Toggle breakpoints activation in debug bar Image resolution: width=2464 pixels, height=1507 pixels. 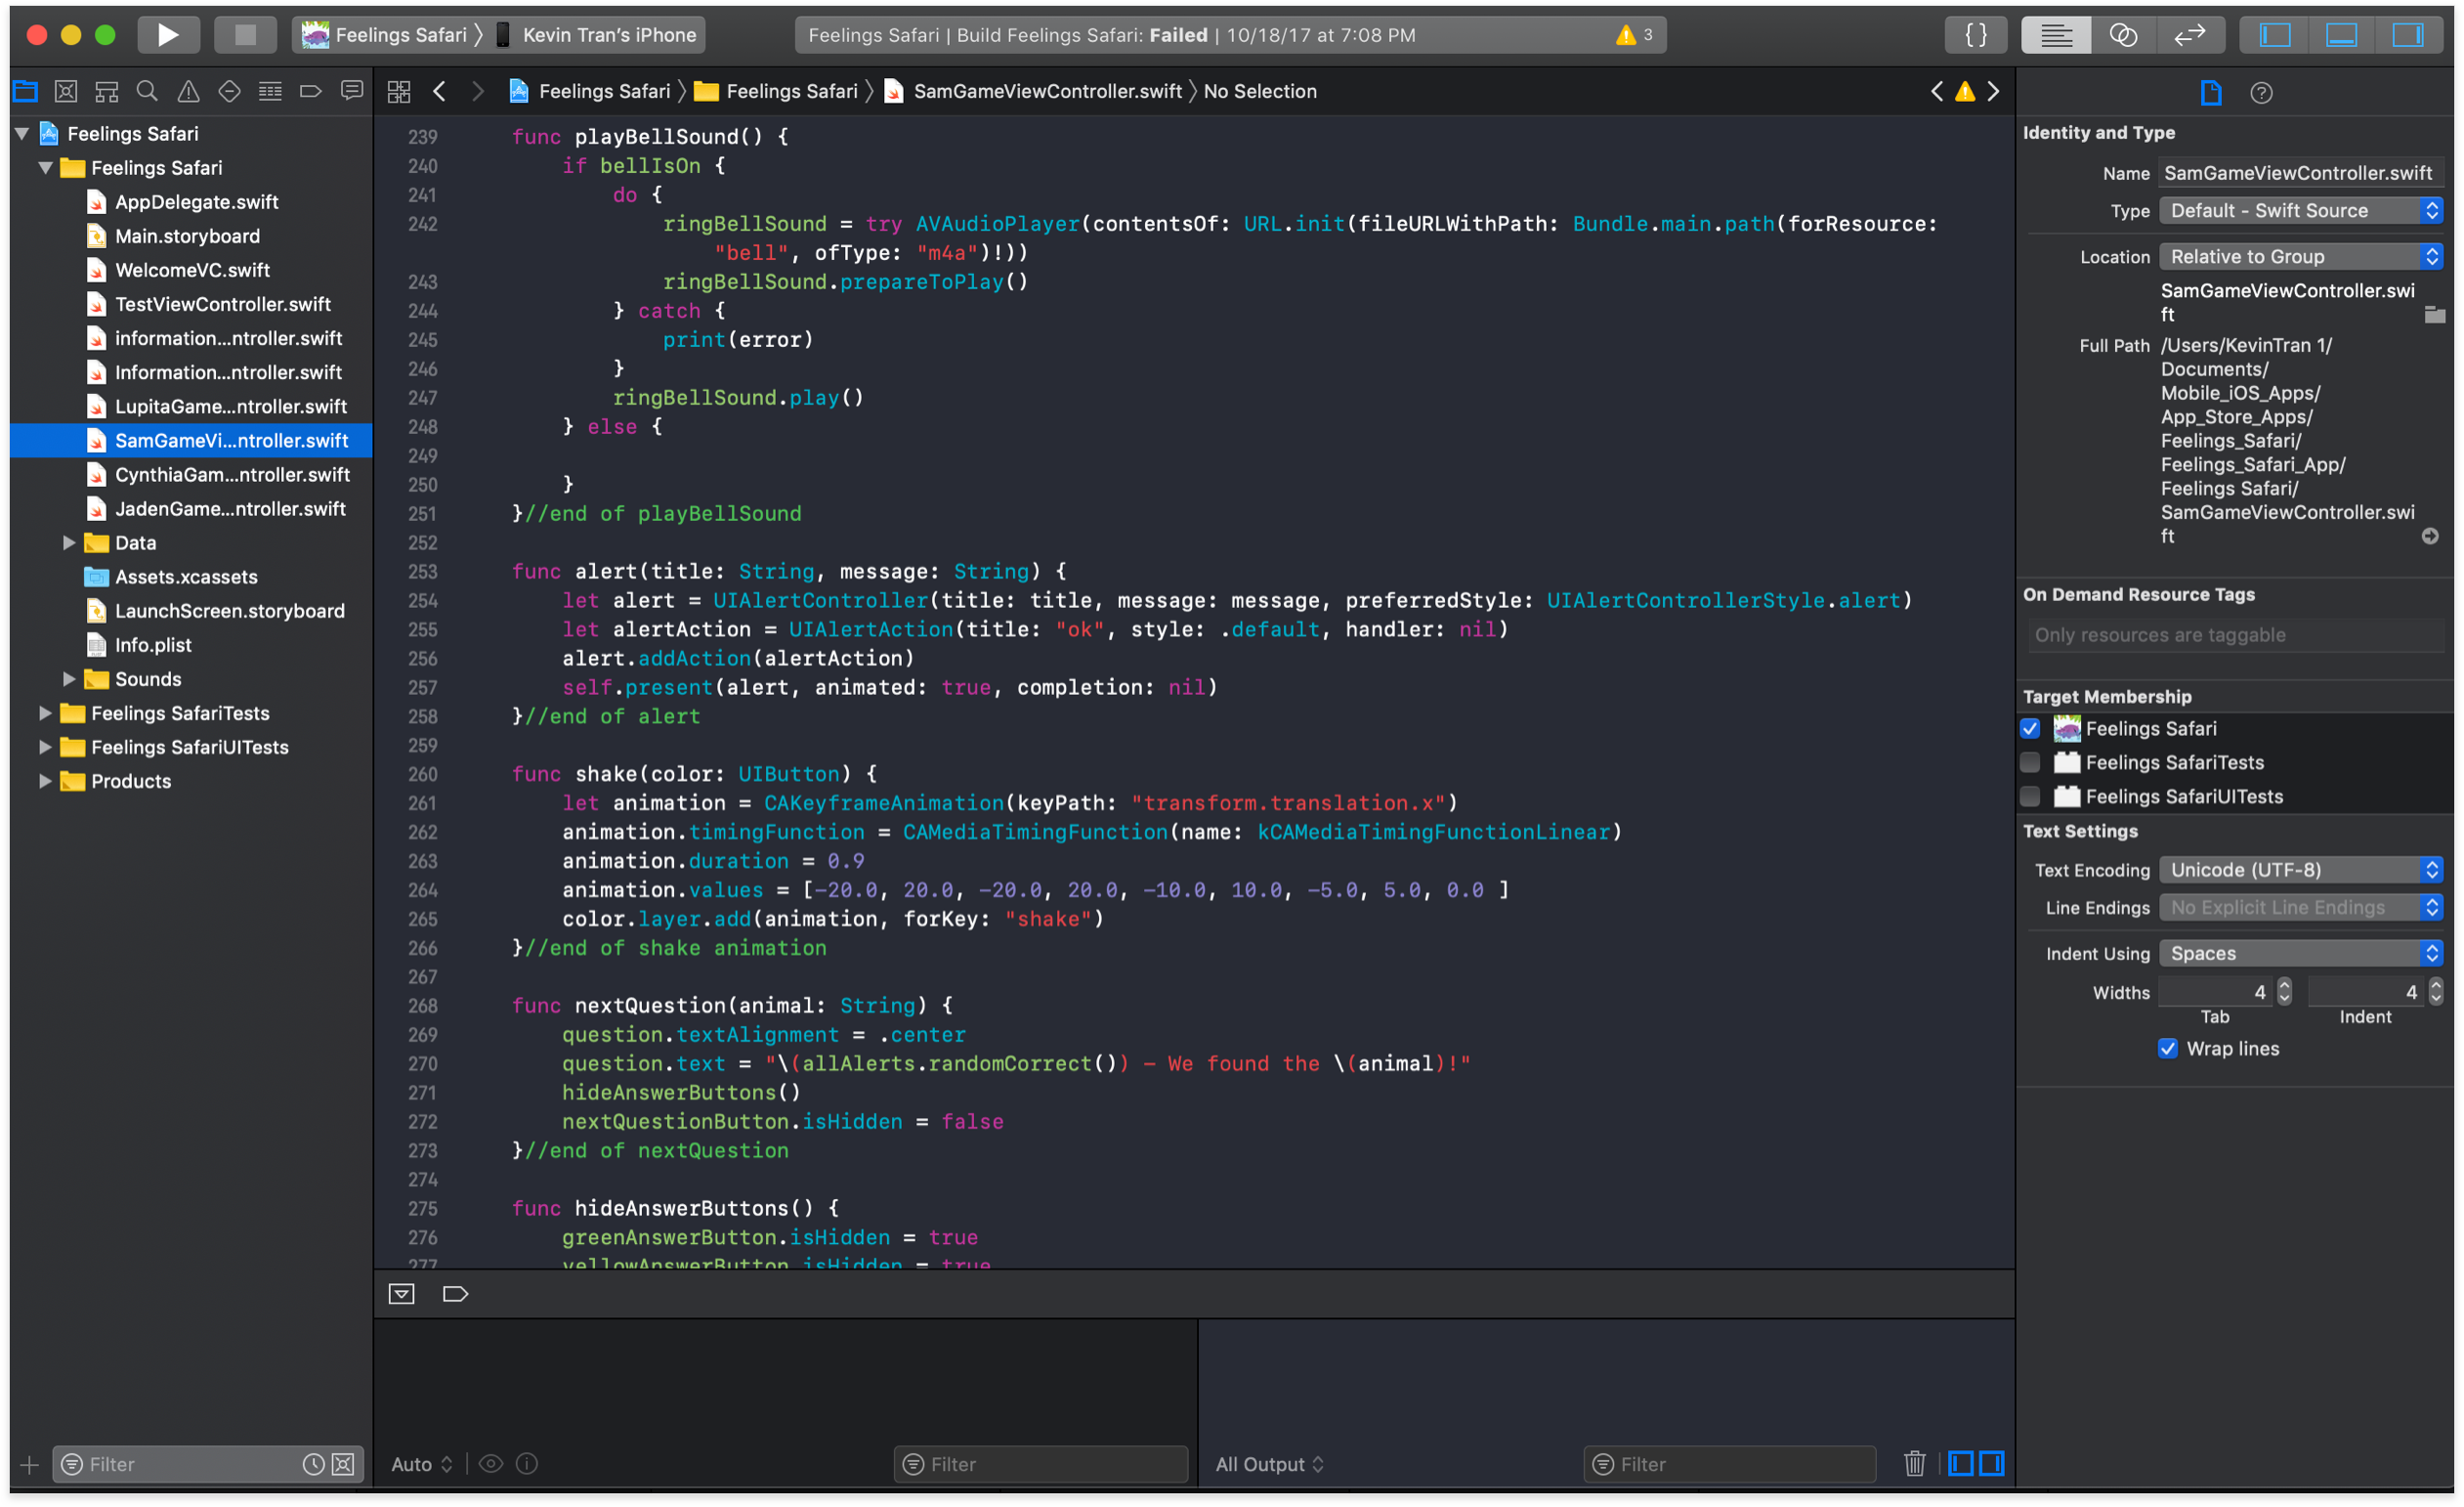click(x=455, y=1294)
